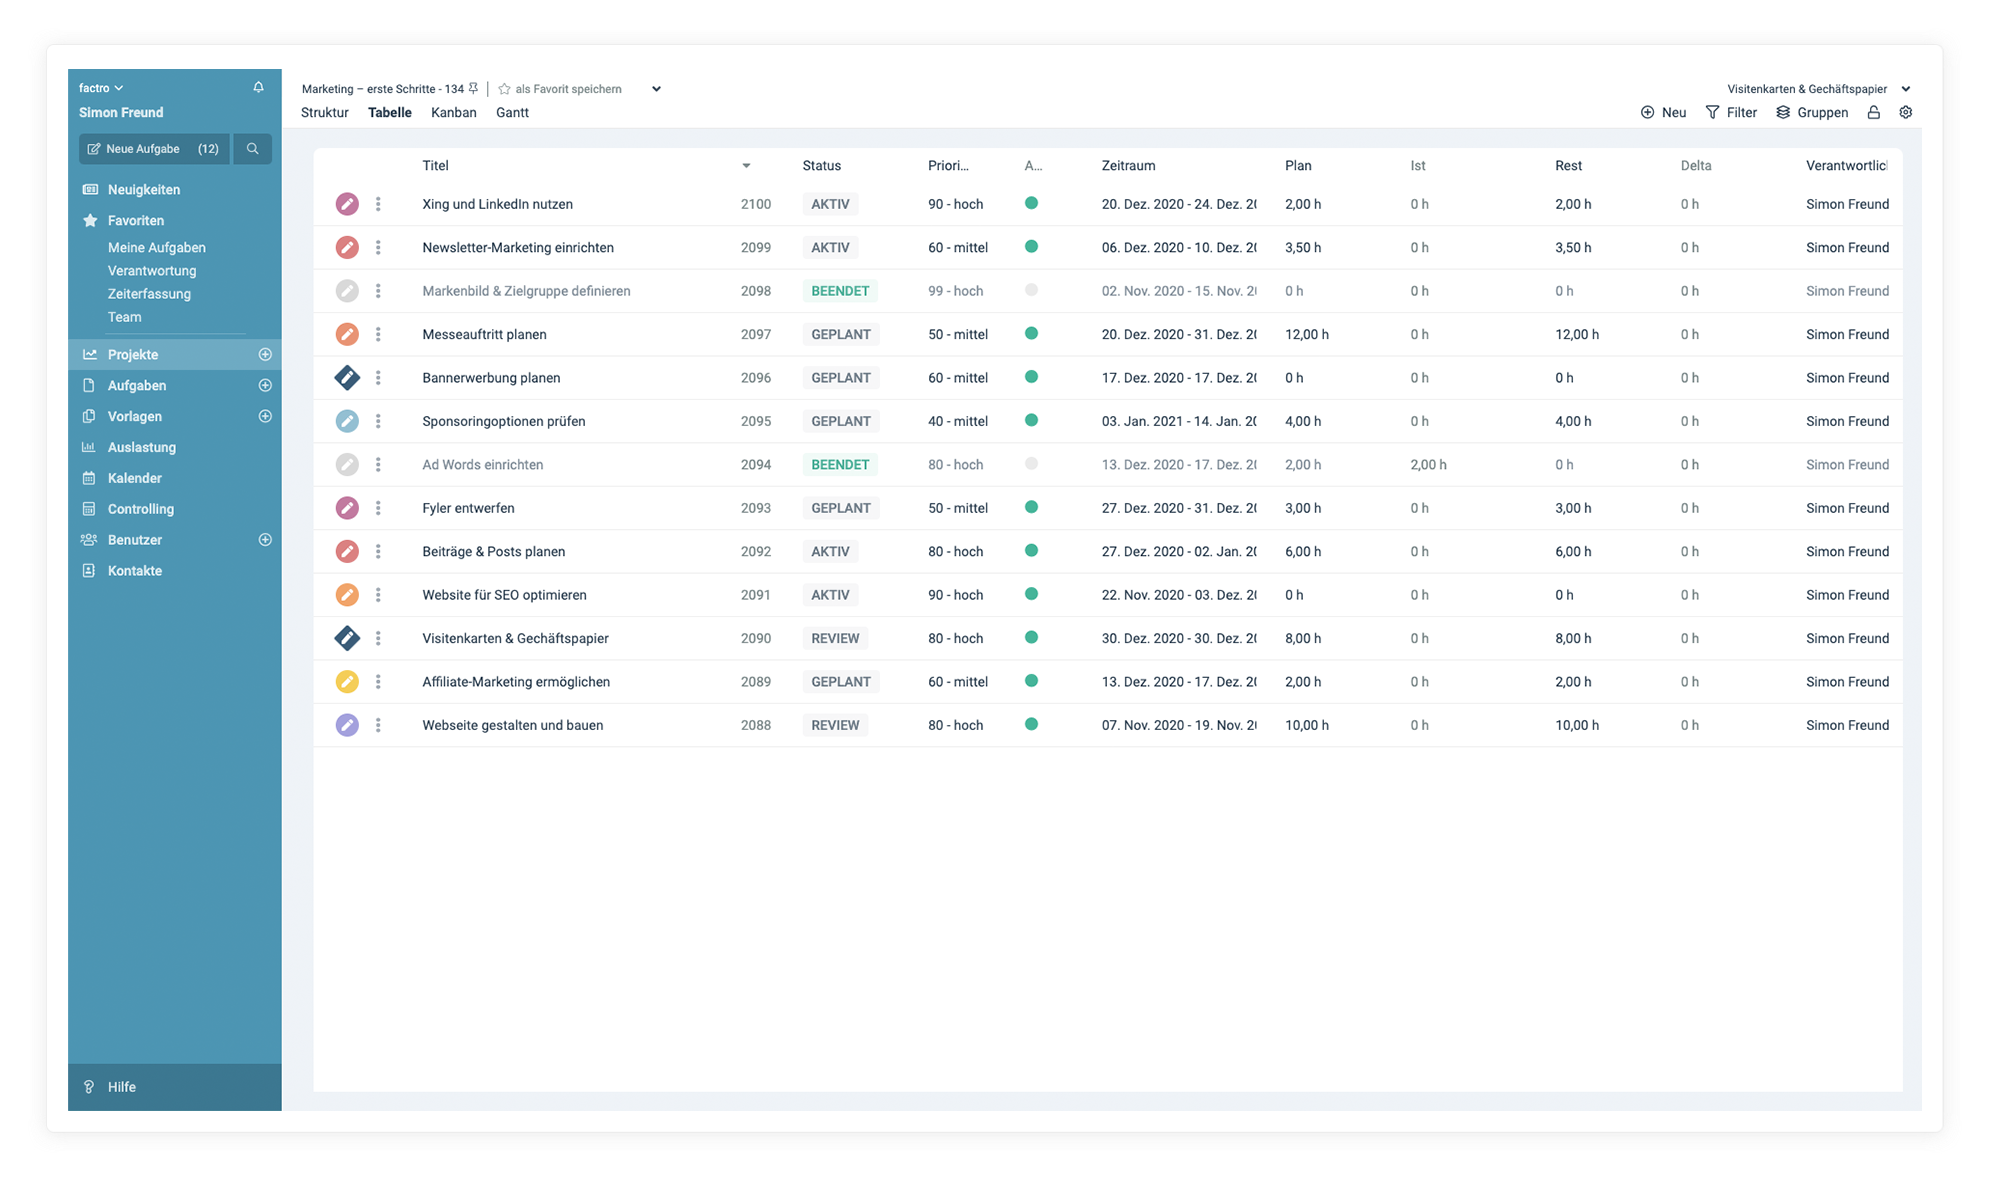Open the Filter button
The height and width of the screenshot is (1184, 1999).
tap(1731, 113)
